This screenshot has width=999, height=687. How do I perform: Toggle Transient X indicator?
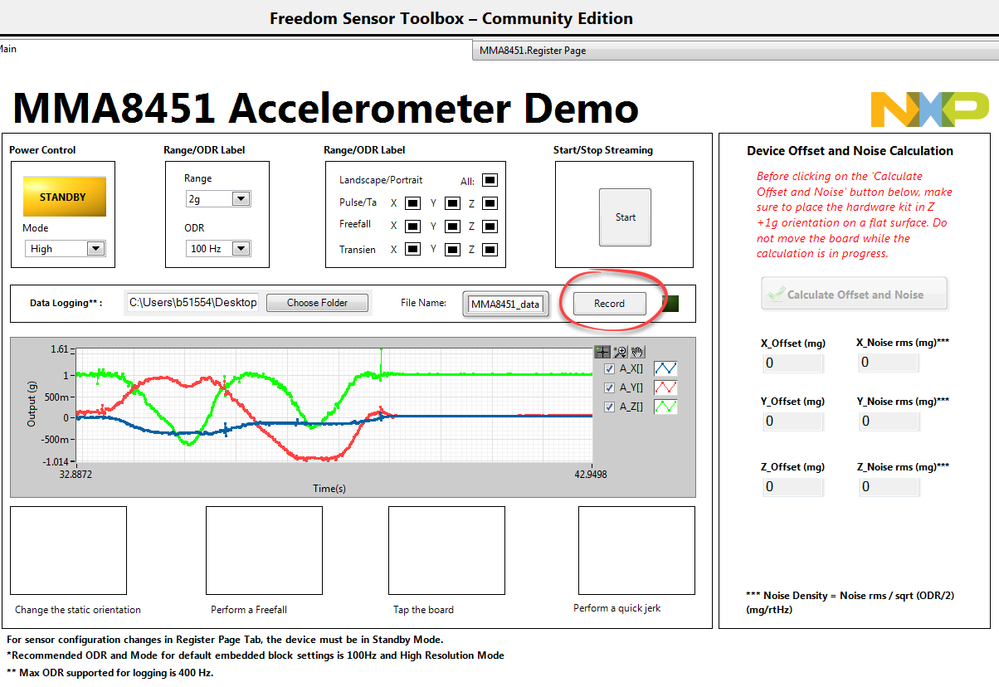tap(413, 249)
